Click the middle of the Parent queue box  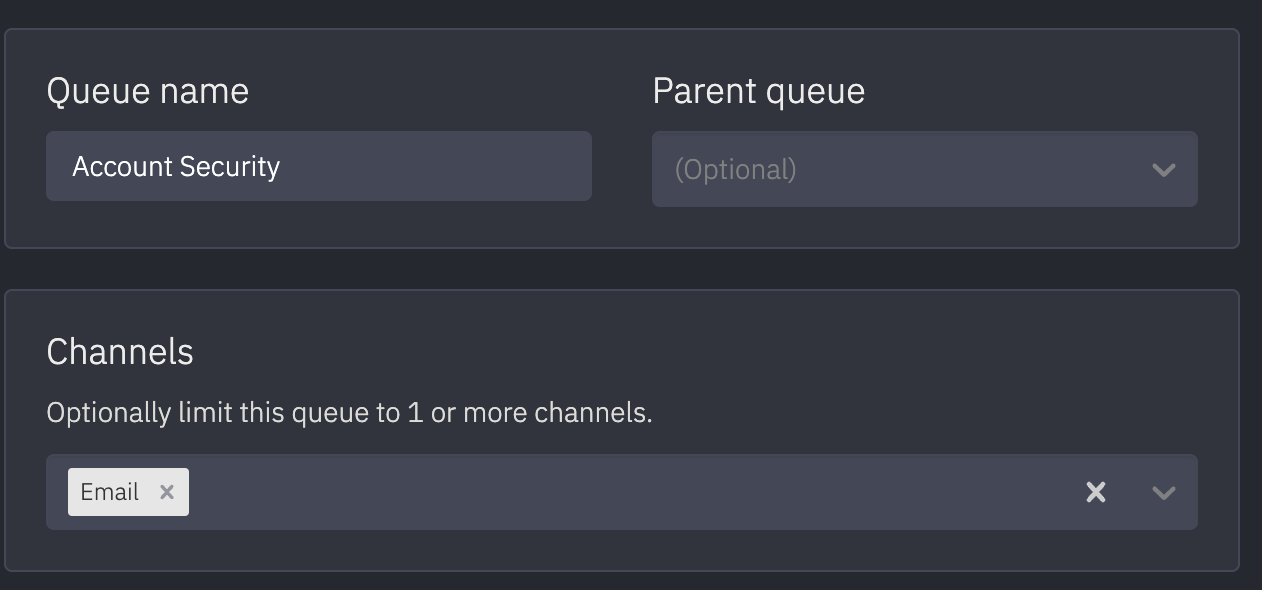click(925, 169)
